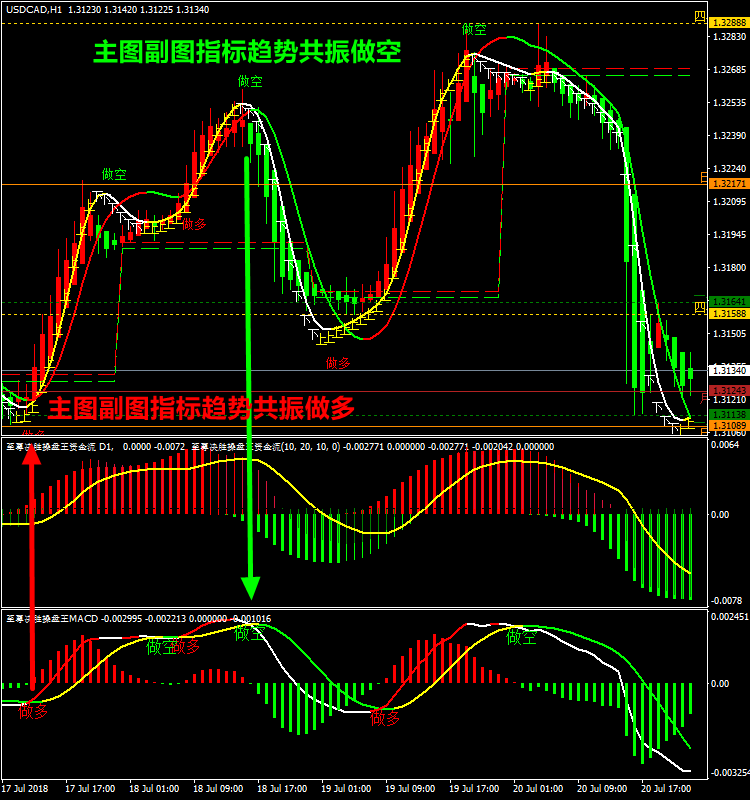Select the red 主图副图指标趋势共振做多 headline text
The height and width of the screenshot is (800, 750).
click(202, 407)
